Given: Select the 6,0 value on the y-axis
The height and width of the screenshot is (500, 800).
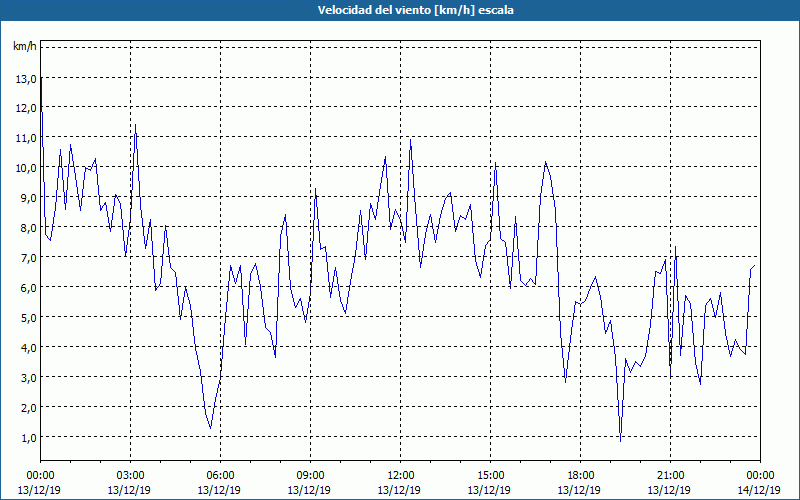Looking at the screenshot, I should pyautogui.click(x=28, y=287).
